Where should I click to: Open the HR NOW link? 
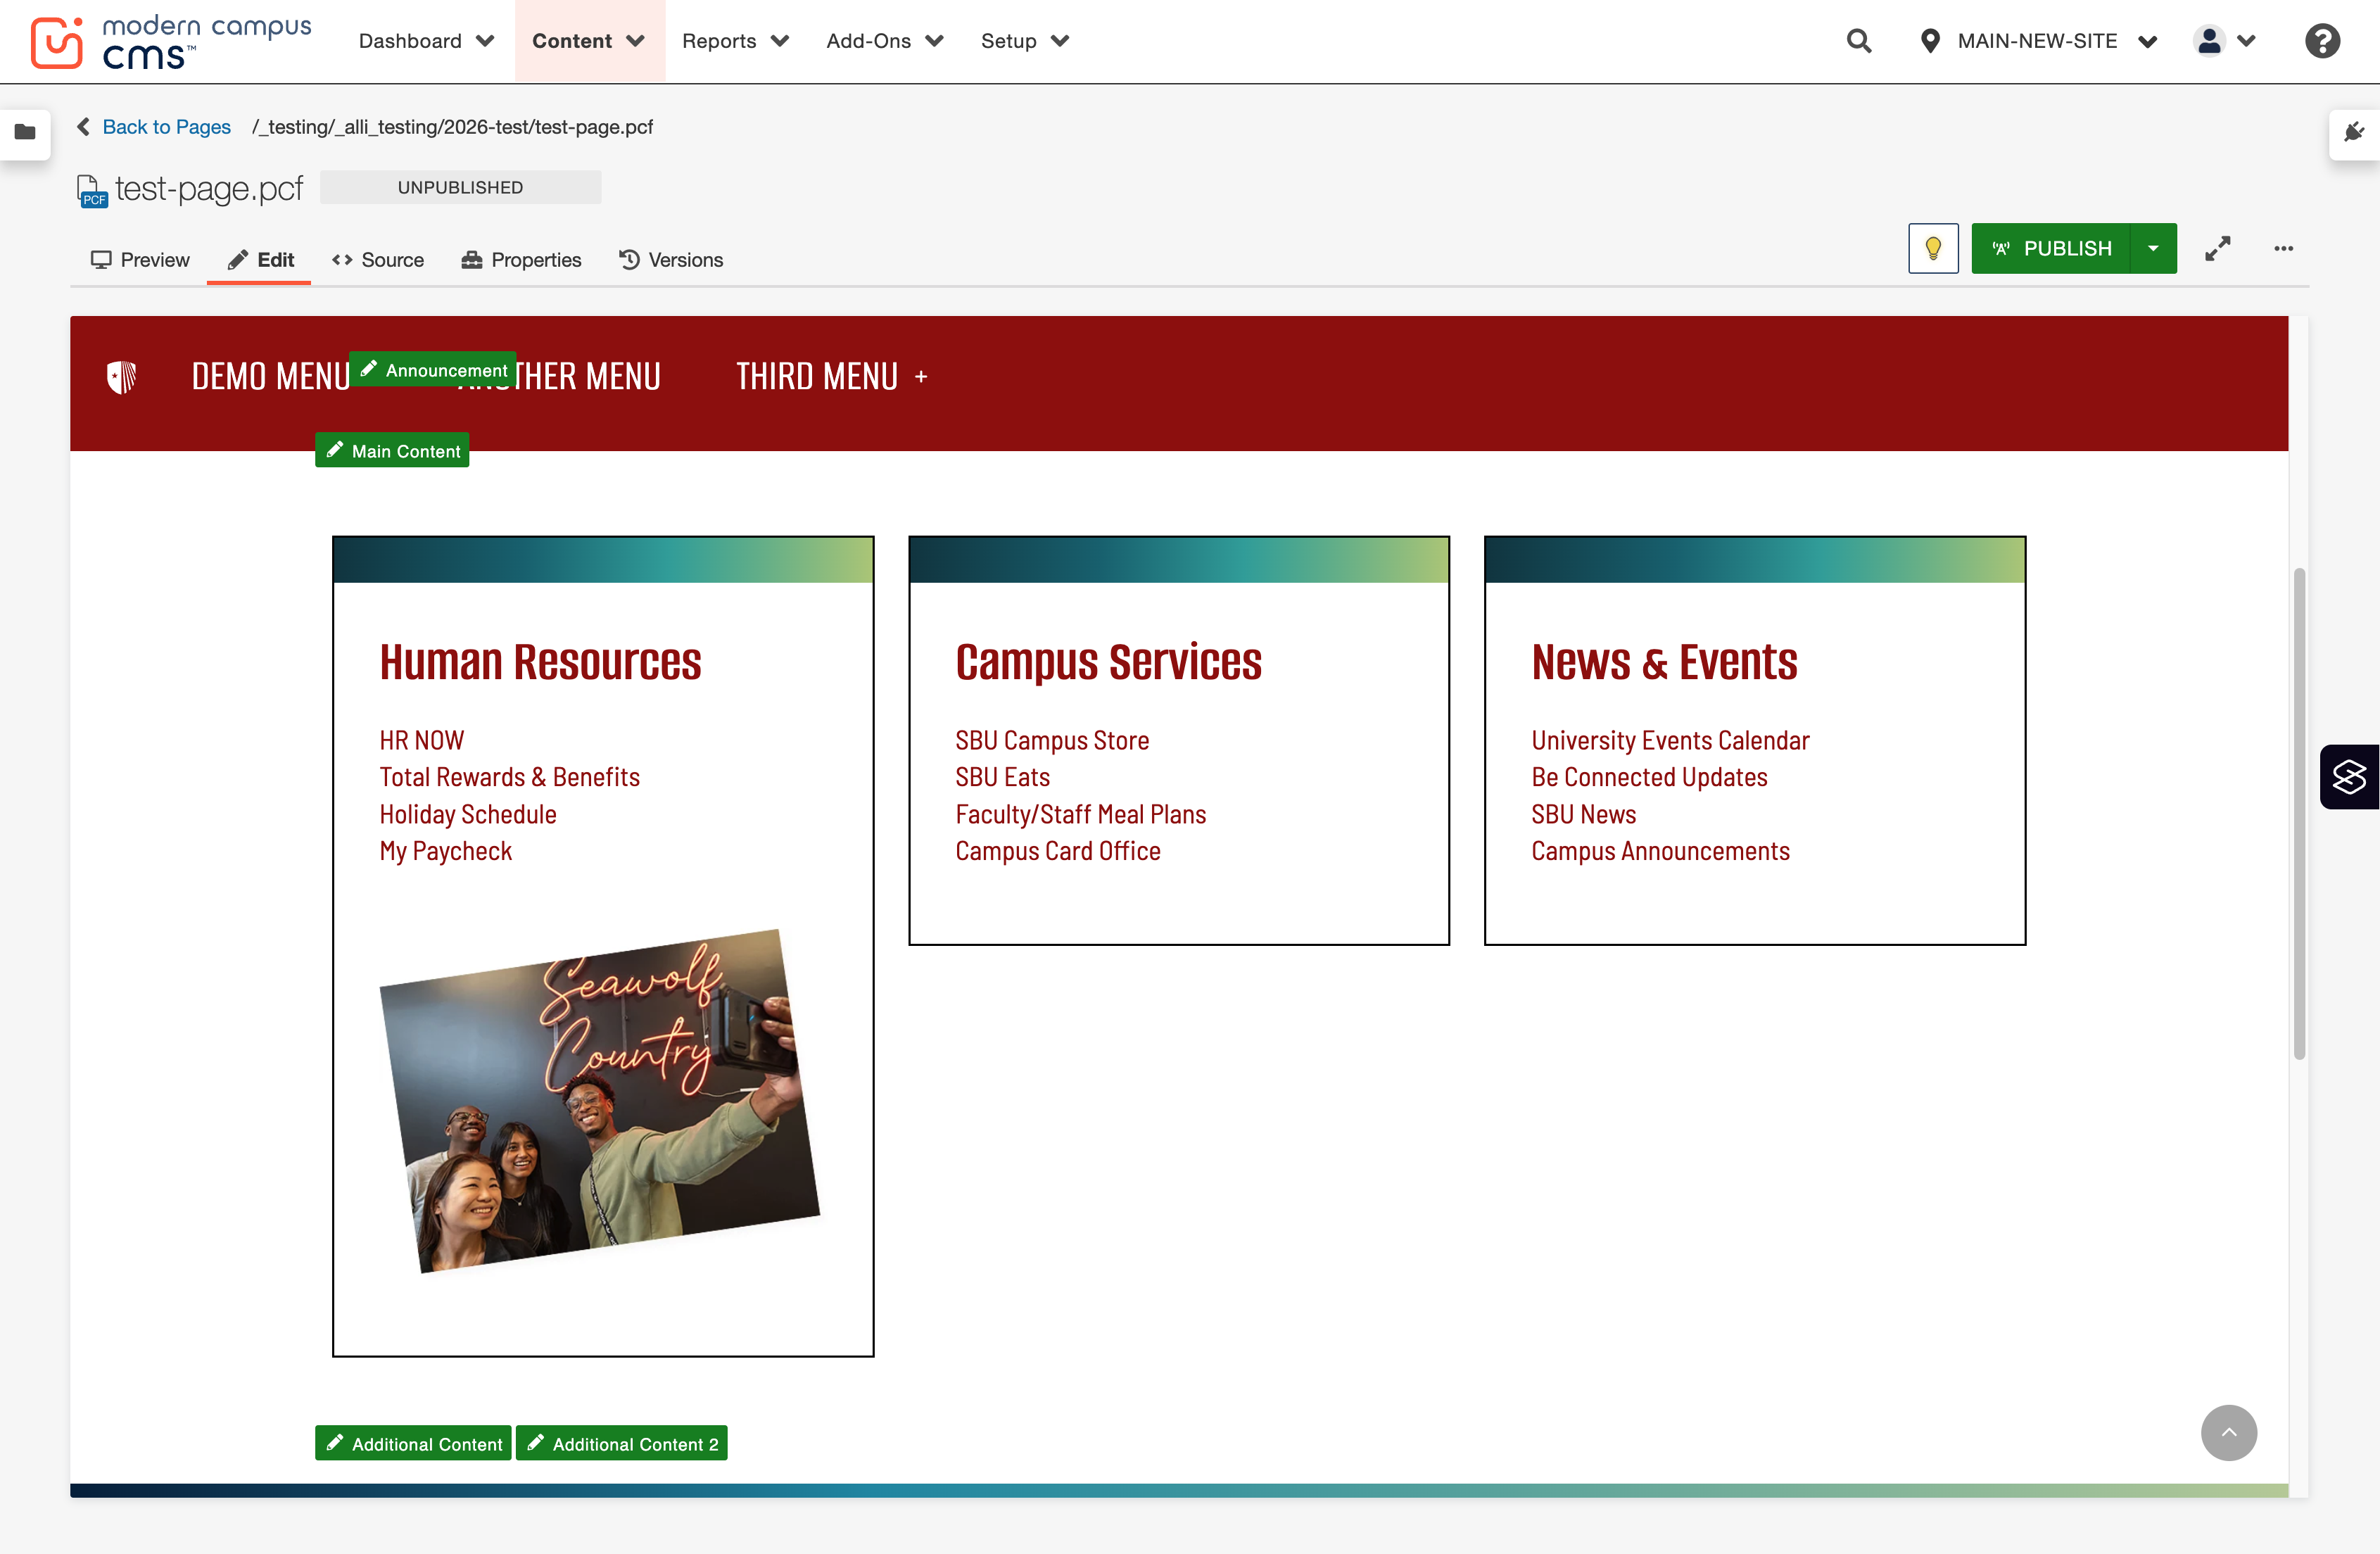tap(421, 740)
